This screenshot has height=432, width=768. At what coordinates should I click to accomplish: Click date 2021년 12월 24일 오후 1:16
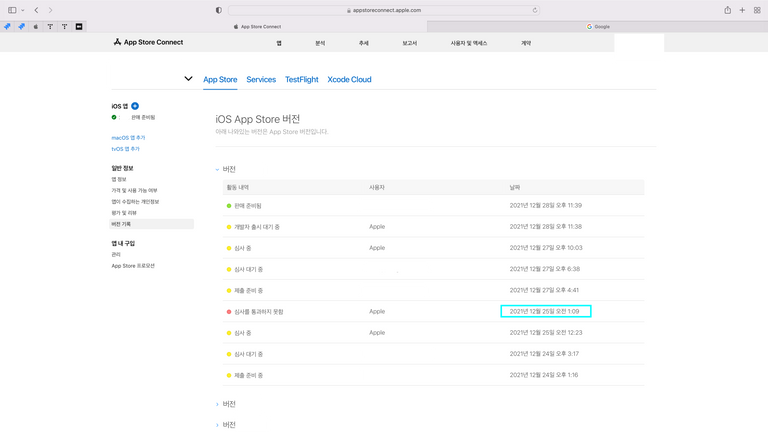tap(544, 375)
